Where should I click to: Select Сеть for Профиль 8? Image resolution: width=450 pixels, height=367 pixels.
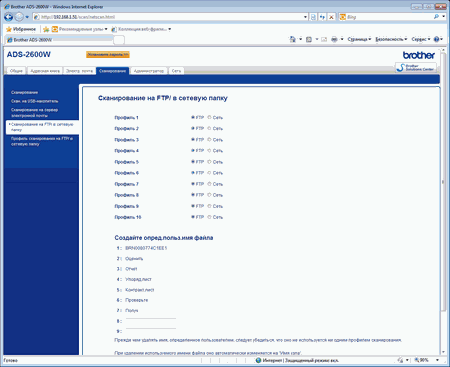pyautogui.click(x=209, y=195)
